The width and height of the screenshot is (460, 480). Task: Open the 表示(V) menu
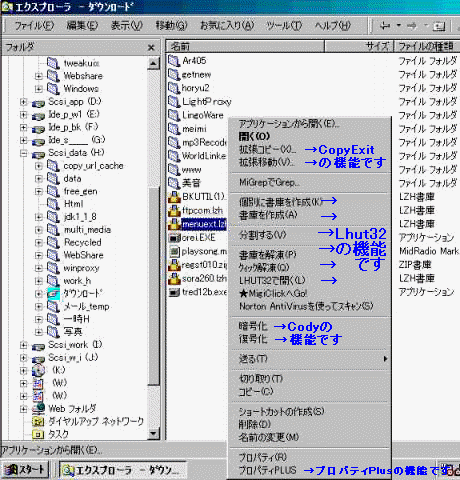point(126,26)
